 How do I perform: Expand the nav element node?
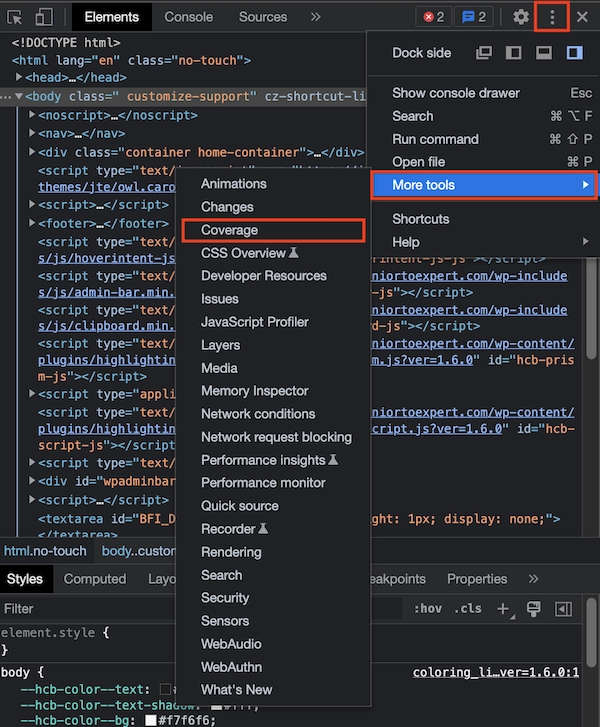tap(32, 133)
